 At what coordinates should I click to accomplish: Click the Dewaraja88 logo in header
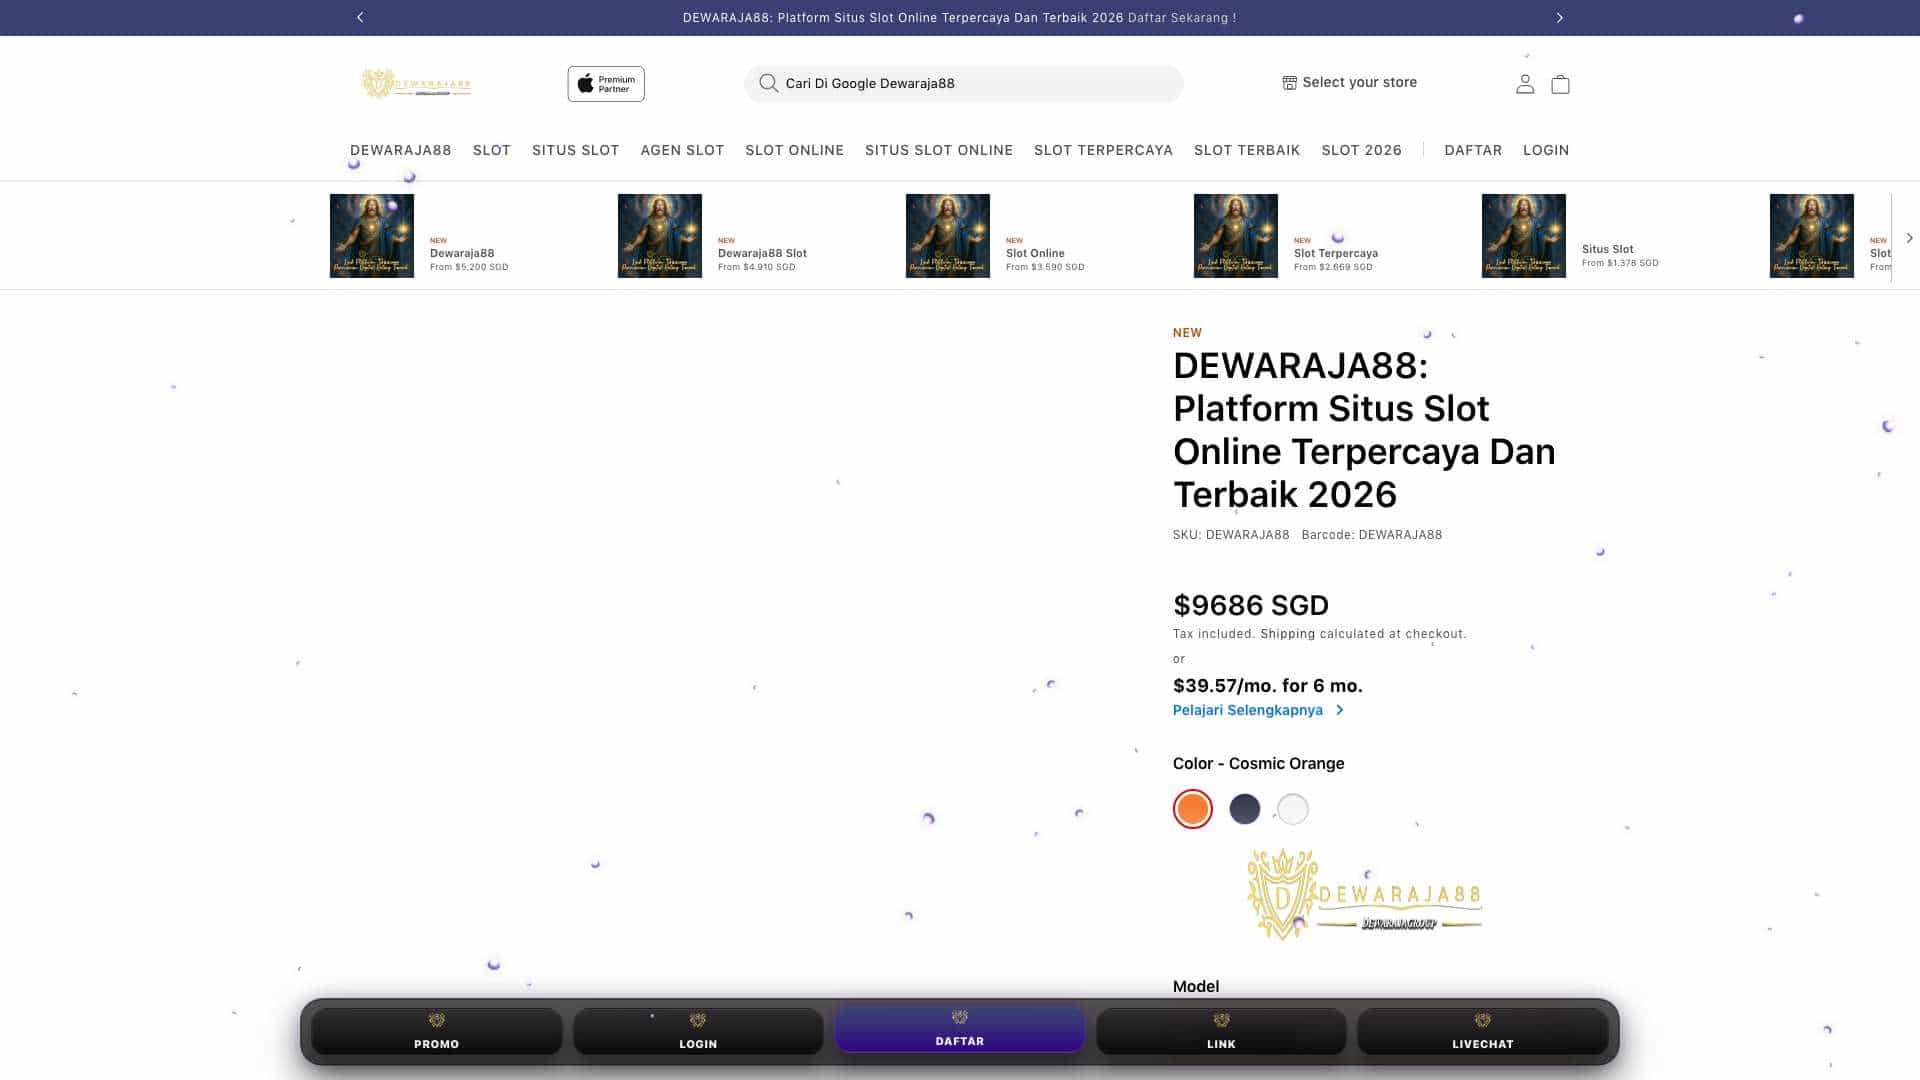(416, 84)
